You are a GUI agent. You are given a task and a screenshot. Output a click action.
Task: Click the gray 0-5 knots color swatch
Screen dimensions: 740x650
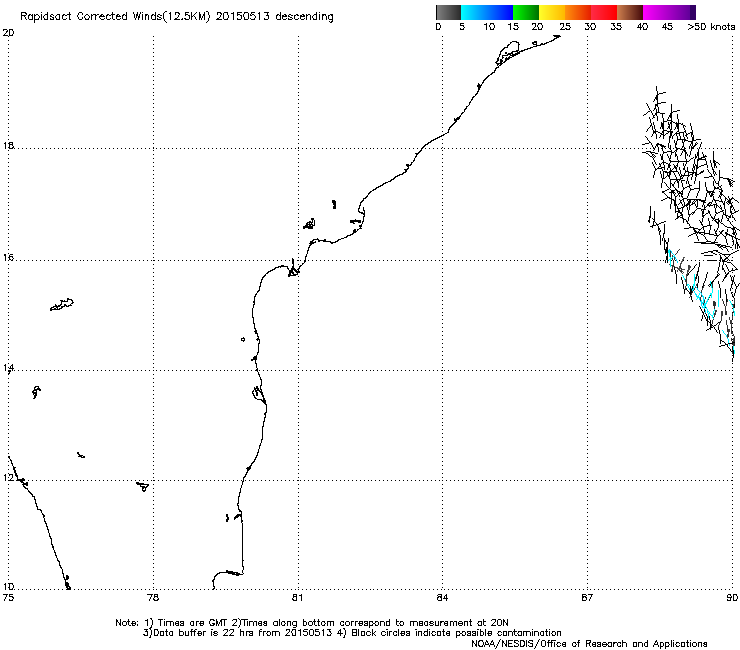point(448,12)
